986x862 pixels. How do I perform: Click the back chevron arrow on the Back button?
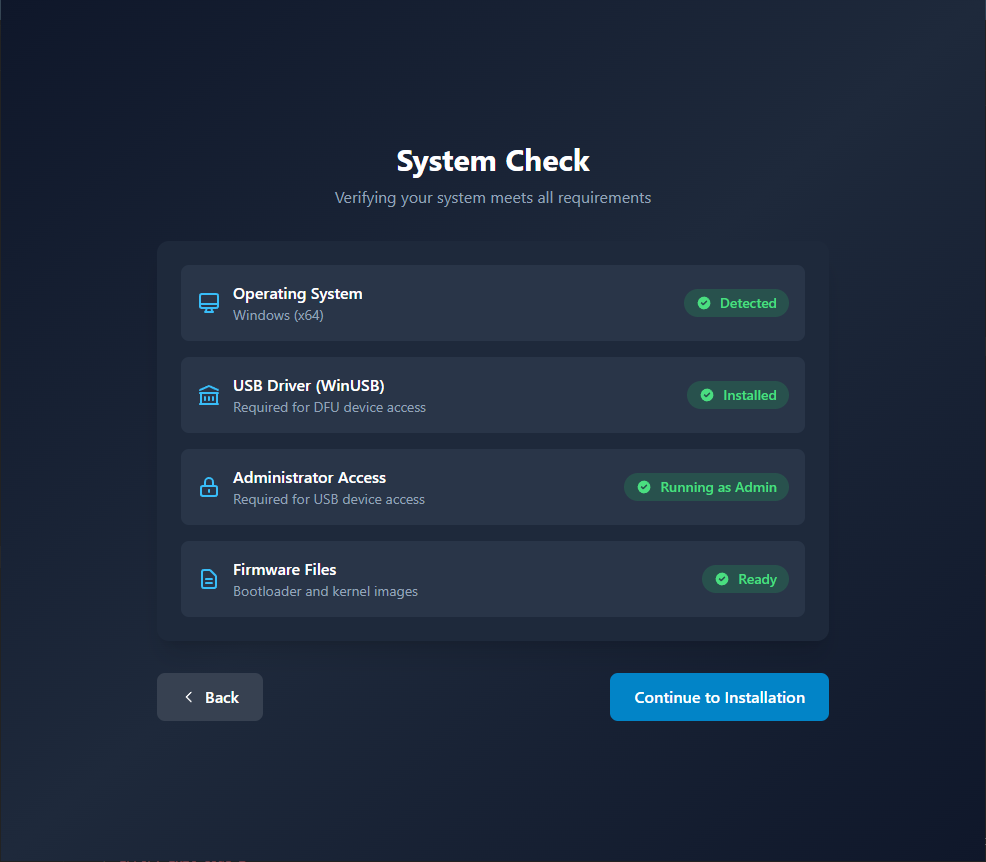tap(189, 697)
